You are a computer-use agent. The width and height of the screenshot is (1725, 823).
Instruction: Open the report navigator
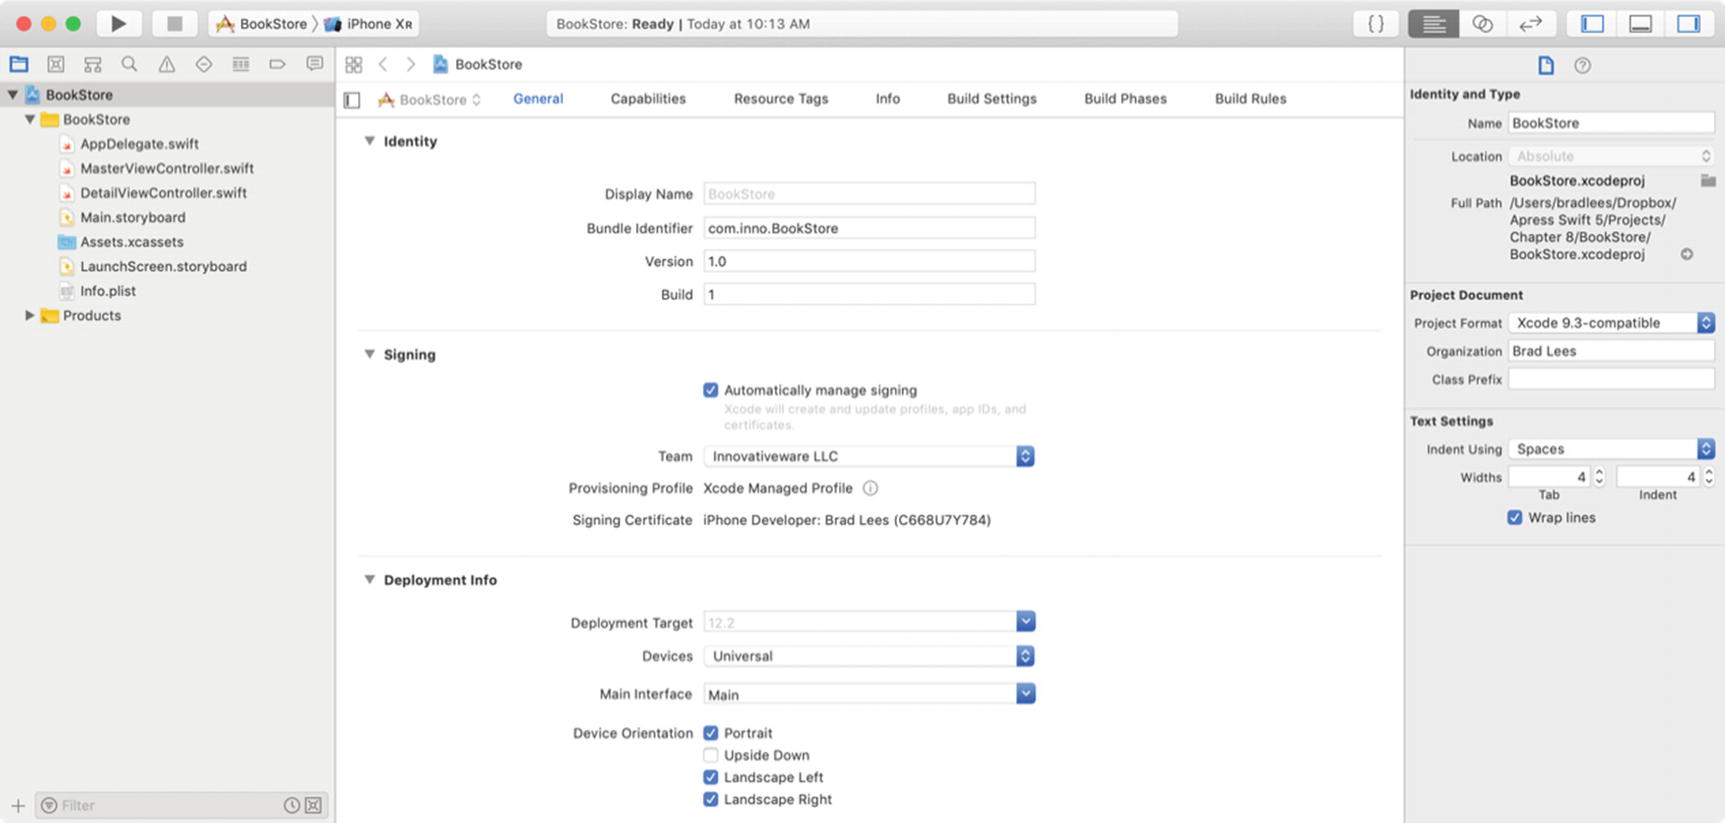315,64
